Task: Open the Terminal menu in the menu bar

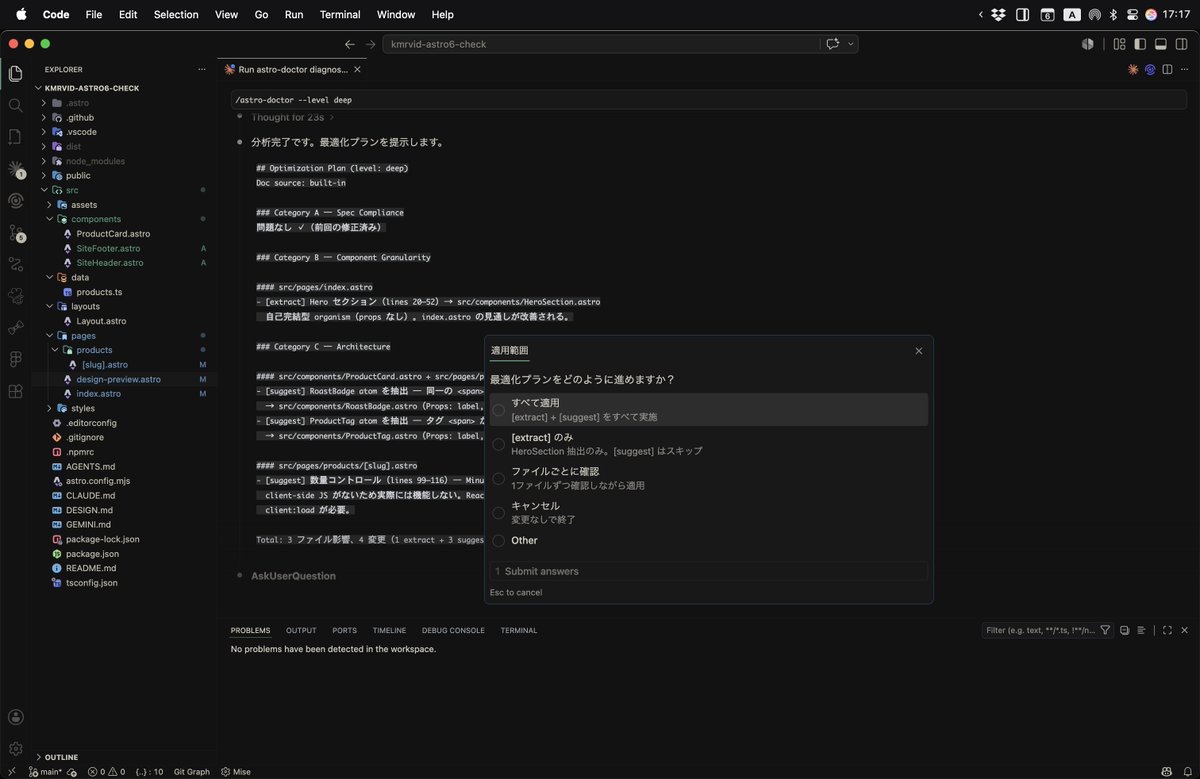Action: point(340,14)
